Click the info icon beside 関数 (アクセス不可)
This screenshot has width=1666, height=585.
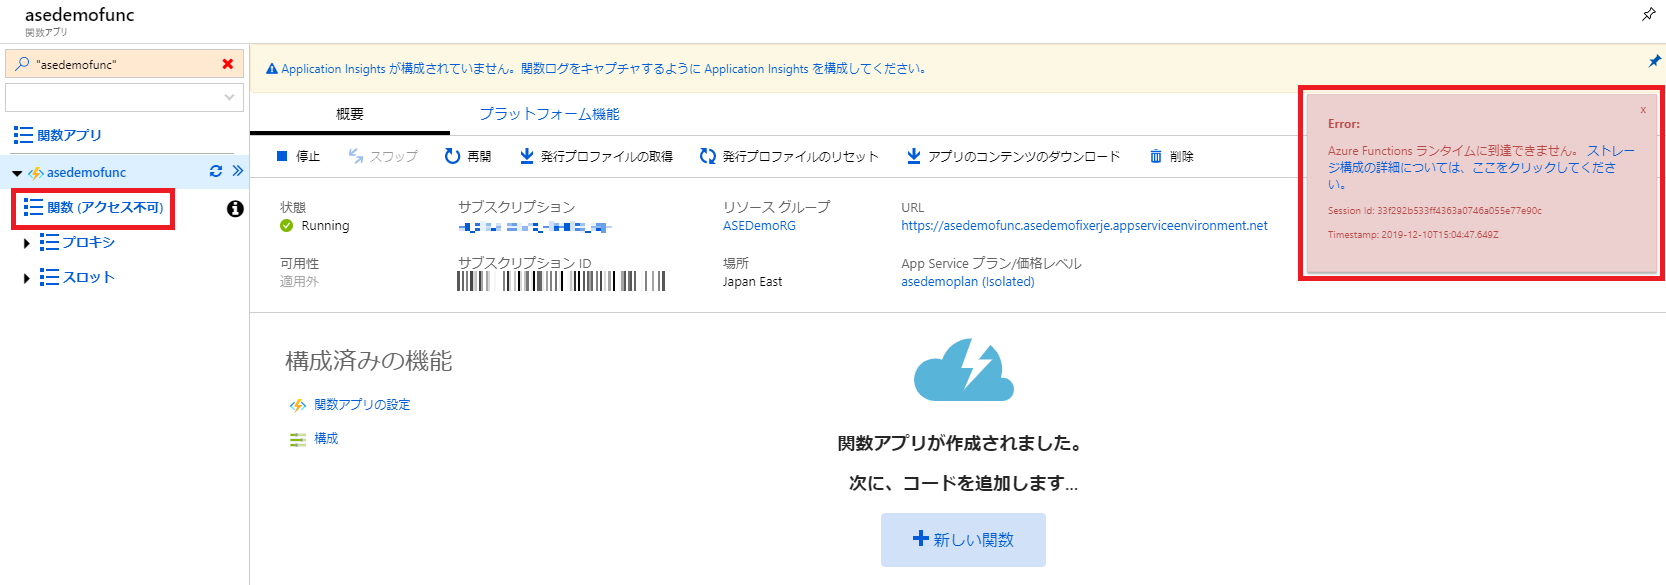[x=235, y=208]
